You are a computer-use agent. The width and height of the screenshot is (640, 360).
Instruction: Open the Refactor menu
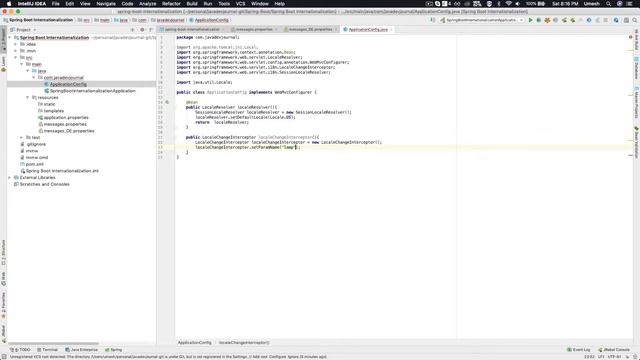[171, 4]
